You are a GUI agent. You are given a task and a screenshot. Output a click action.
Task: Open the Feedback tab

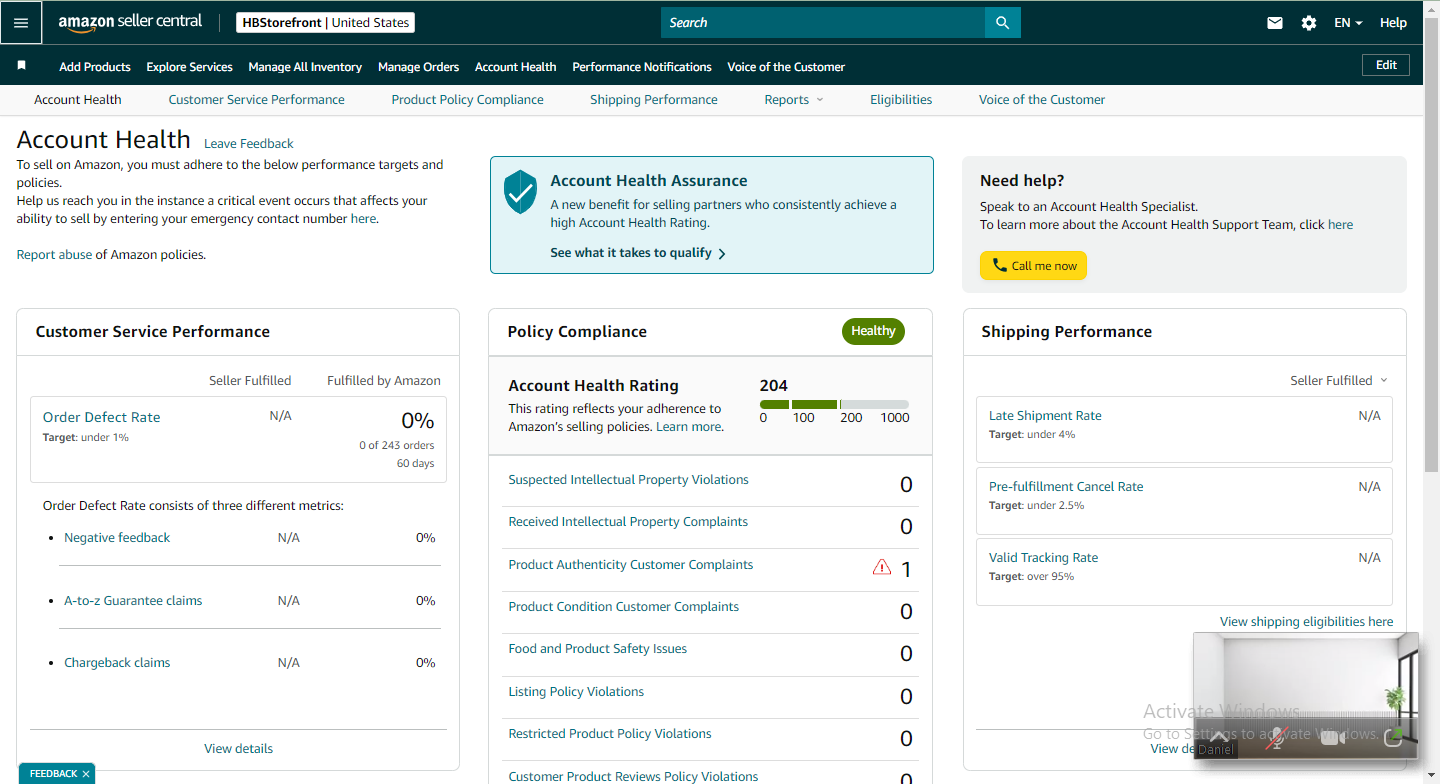[x=53, y=774]
